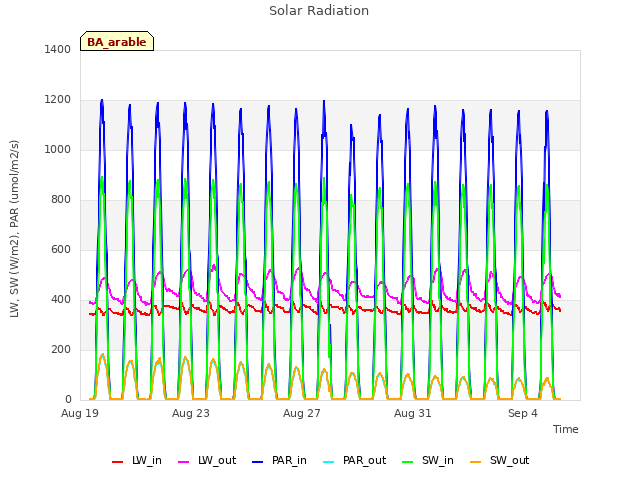Screen dimensions: 640x480
Task: Click the Aug 27 x-axis tick label
Action: pyautogui.click(x=302, y=413)
